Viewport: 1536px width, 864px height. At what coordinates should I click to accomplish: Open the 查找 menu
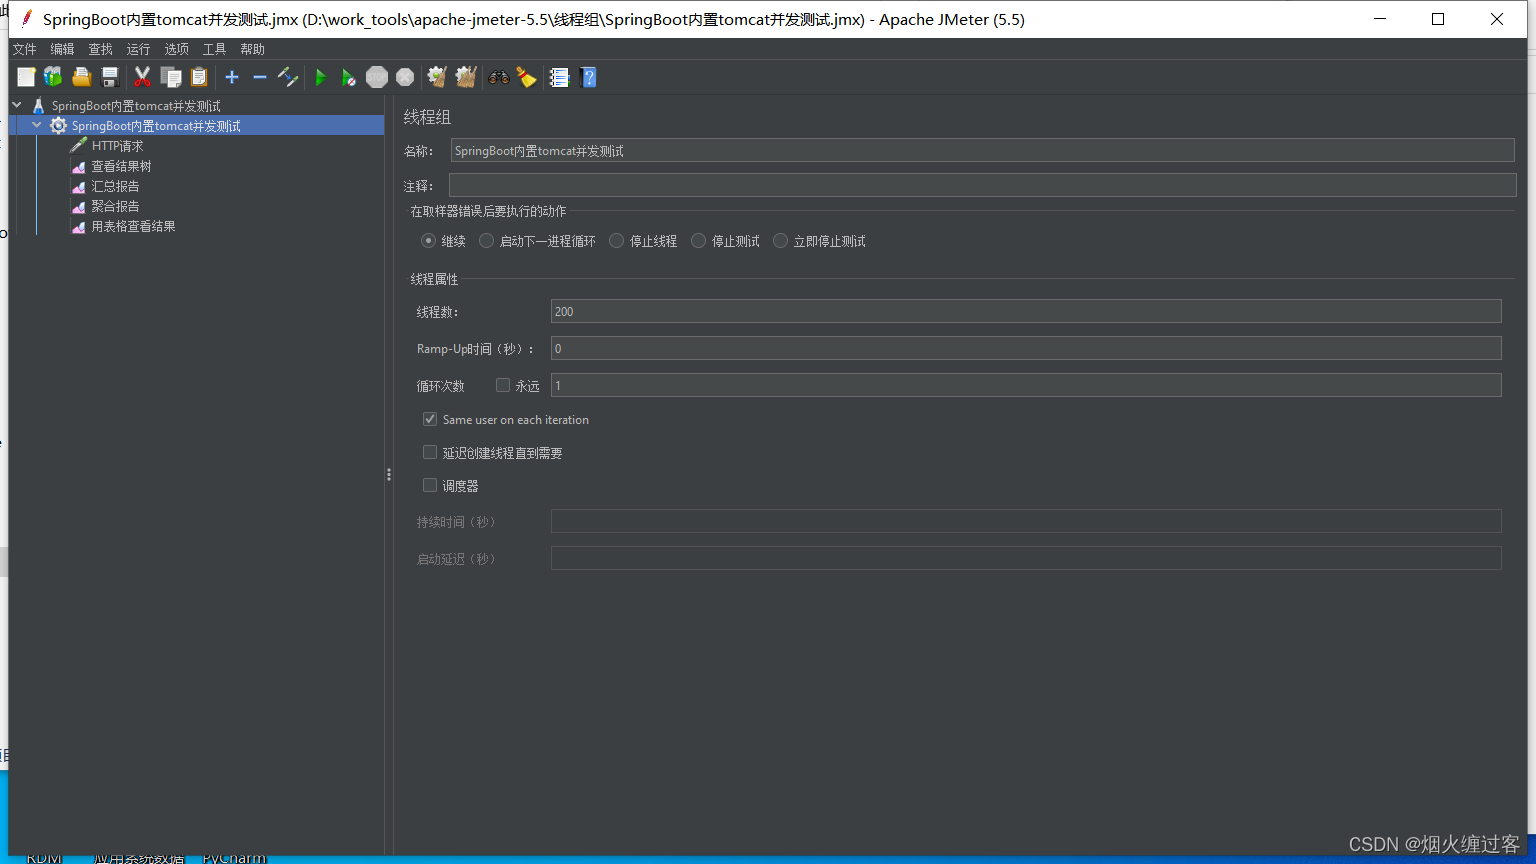[x=101, y=49]
